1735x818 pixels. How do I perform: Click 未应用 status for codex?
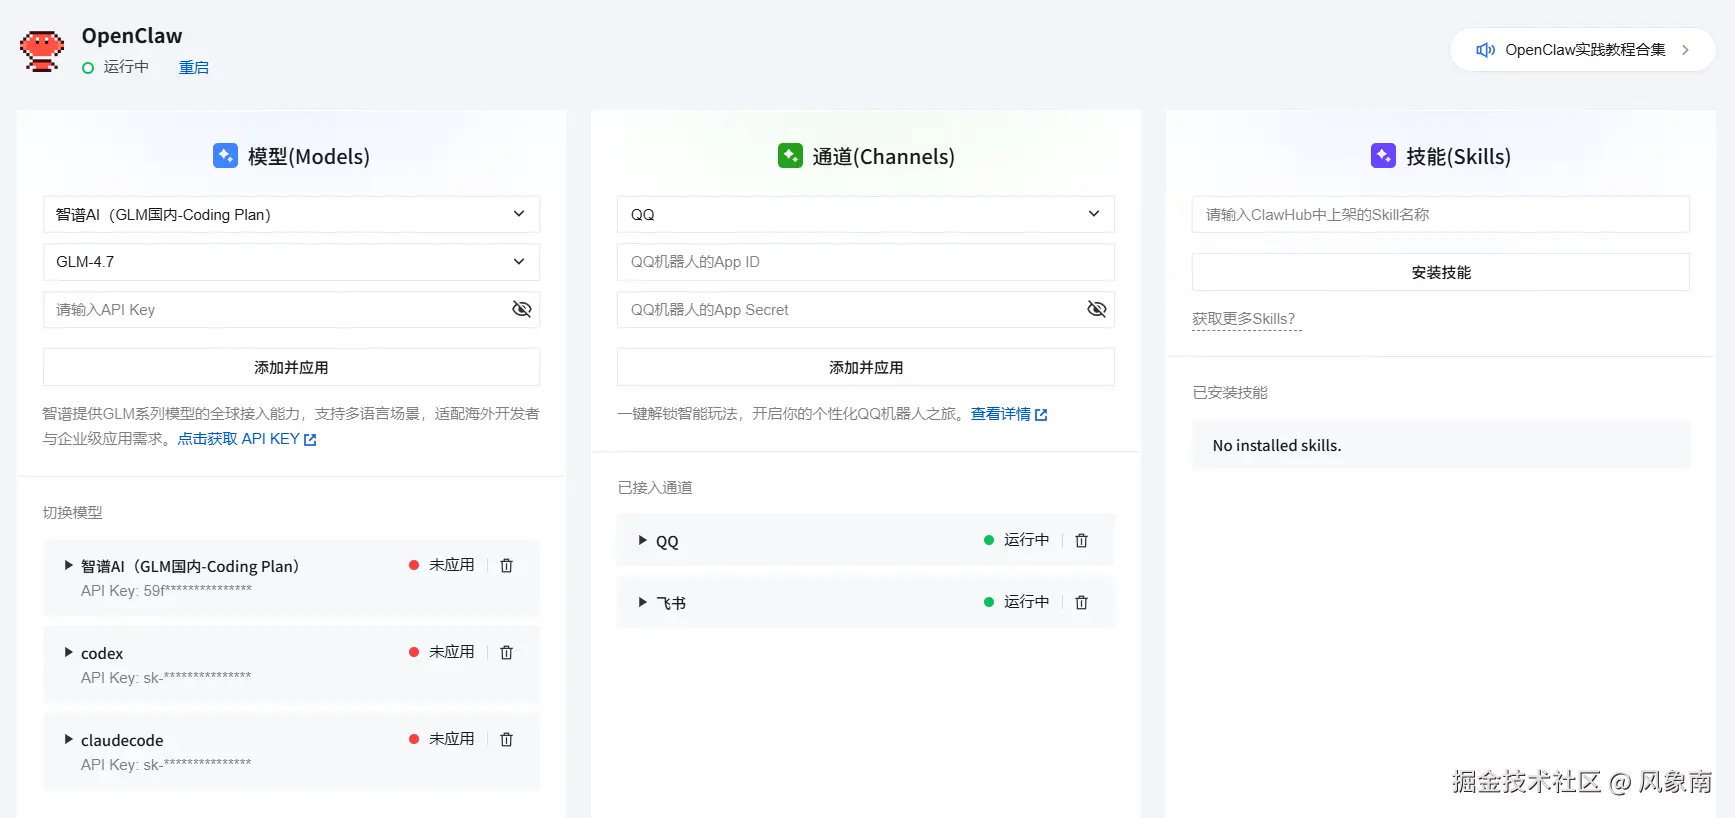[452, 652]
